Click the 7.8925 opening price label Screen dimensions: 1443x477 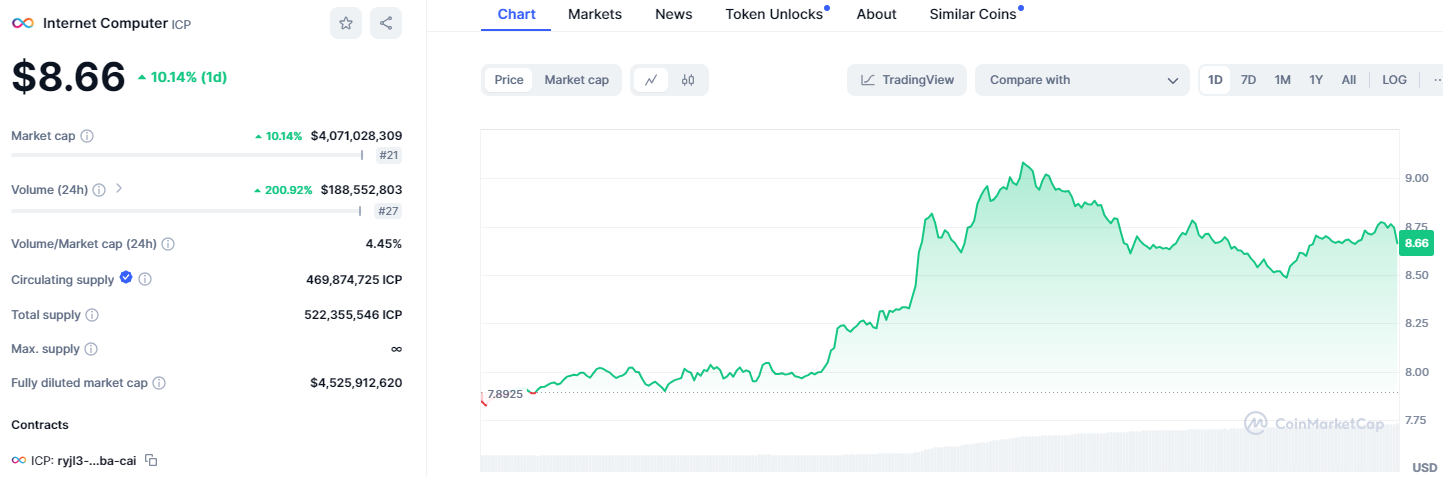tap(505, 394)
